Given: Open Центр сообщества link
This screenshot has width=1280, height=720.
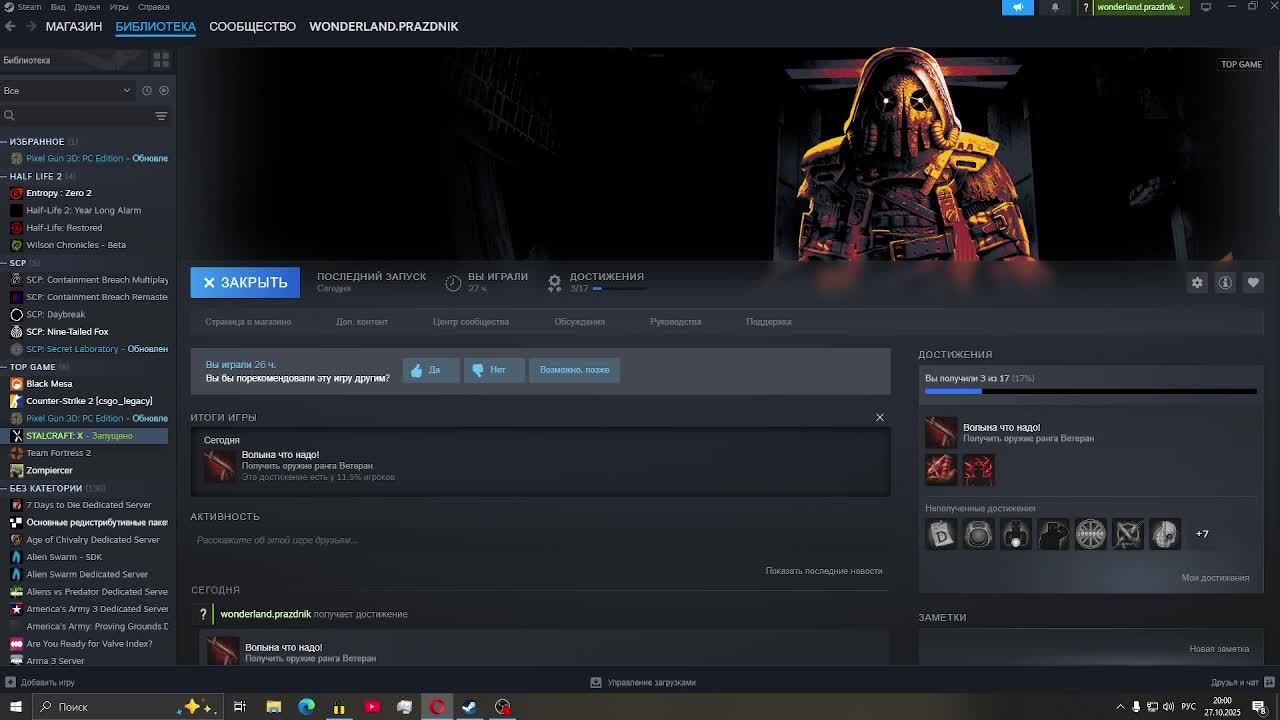Looking at the screenshot, I should coord(471,322).
